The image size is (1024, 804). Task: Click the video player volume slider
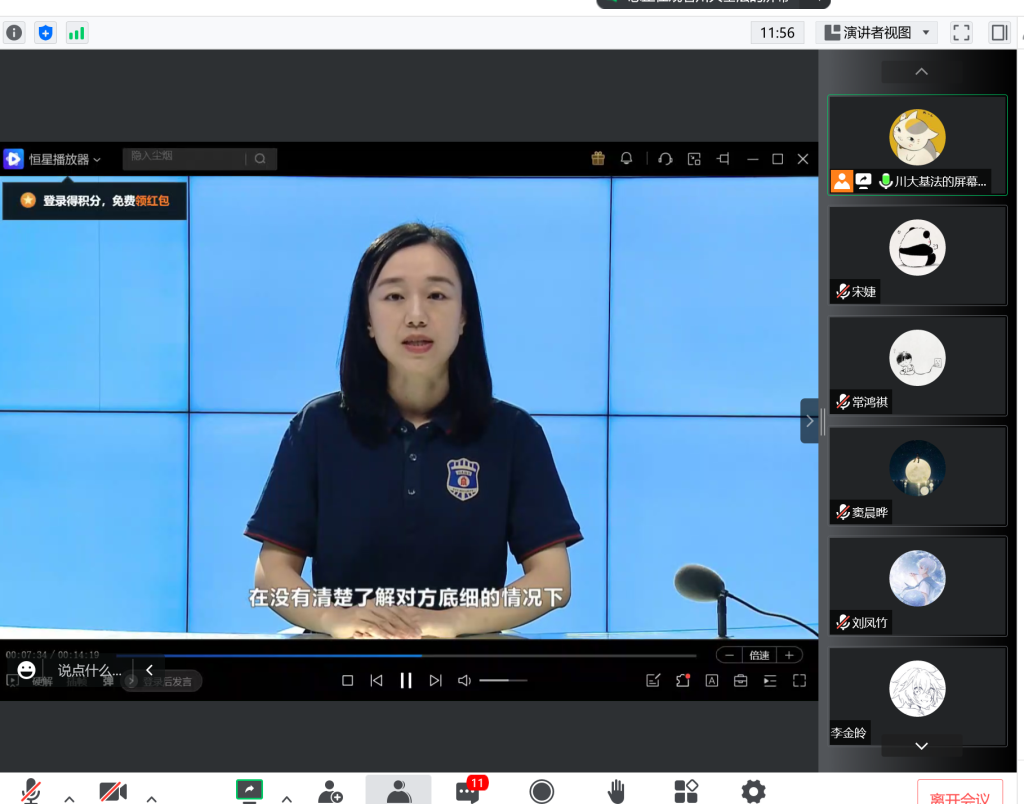503,680
